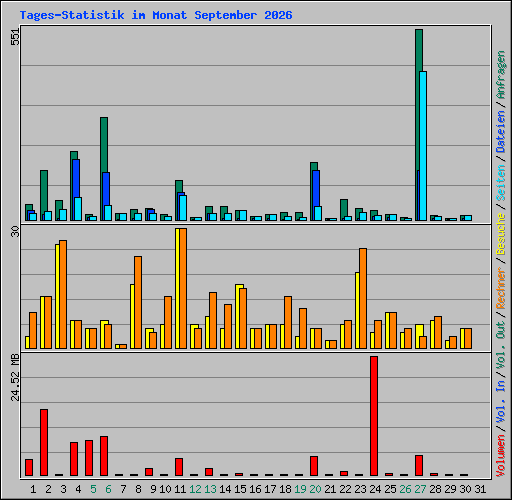Select the tall cyan Seiten bar on day 27

pyautogui.click(x=423, y=146)
